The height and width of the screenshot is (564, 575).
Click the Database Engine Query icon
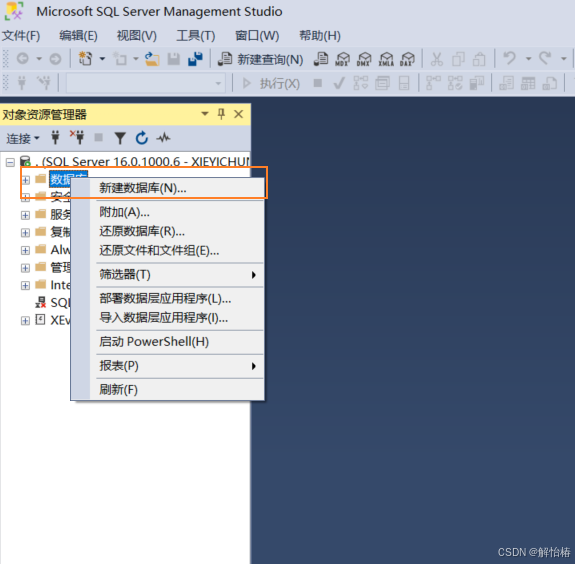pos(321,59)
